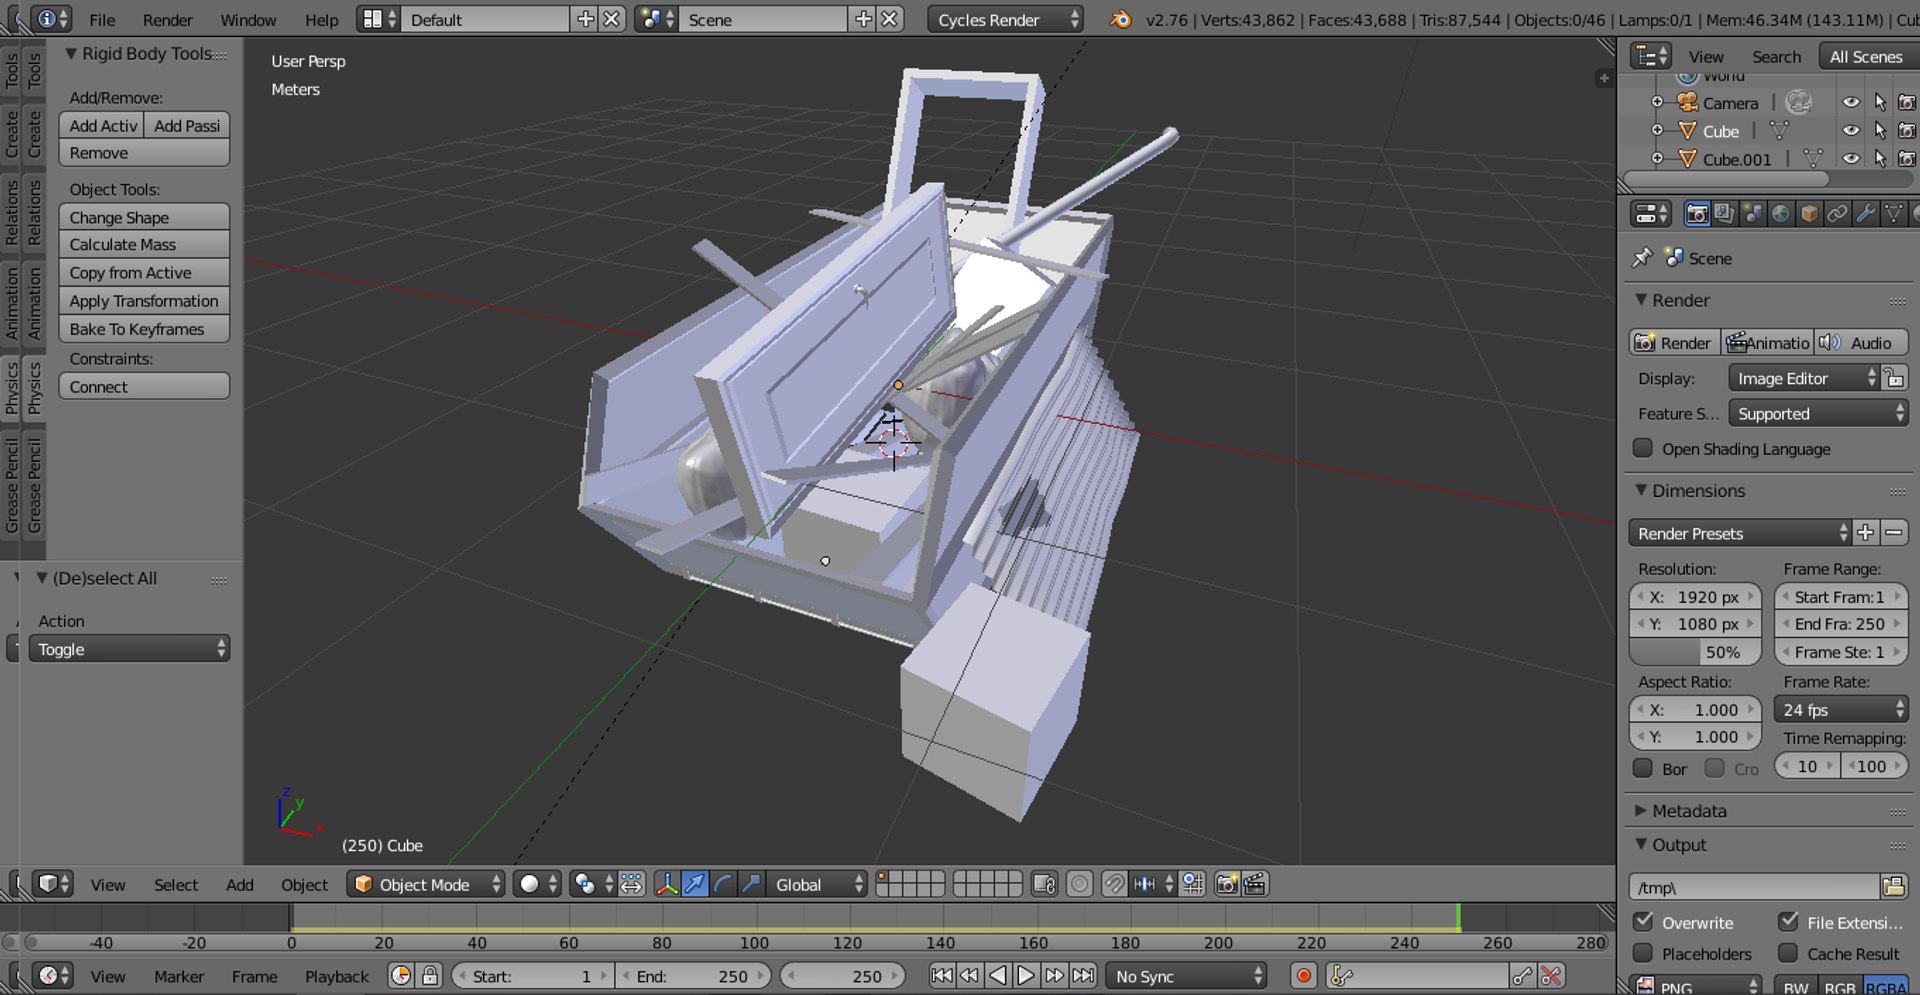The image size is (1920, 995).
Task: Open the Playback menu in the timeline
Action: coord(337,977)
